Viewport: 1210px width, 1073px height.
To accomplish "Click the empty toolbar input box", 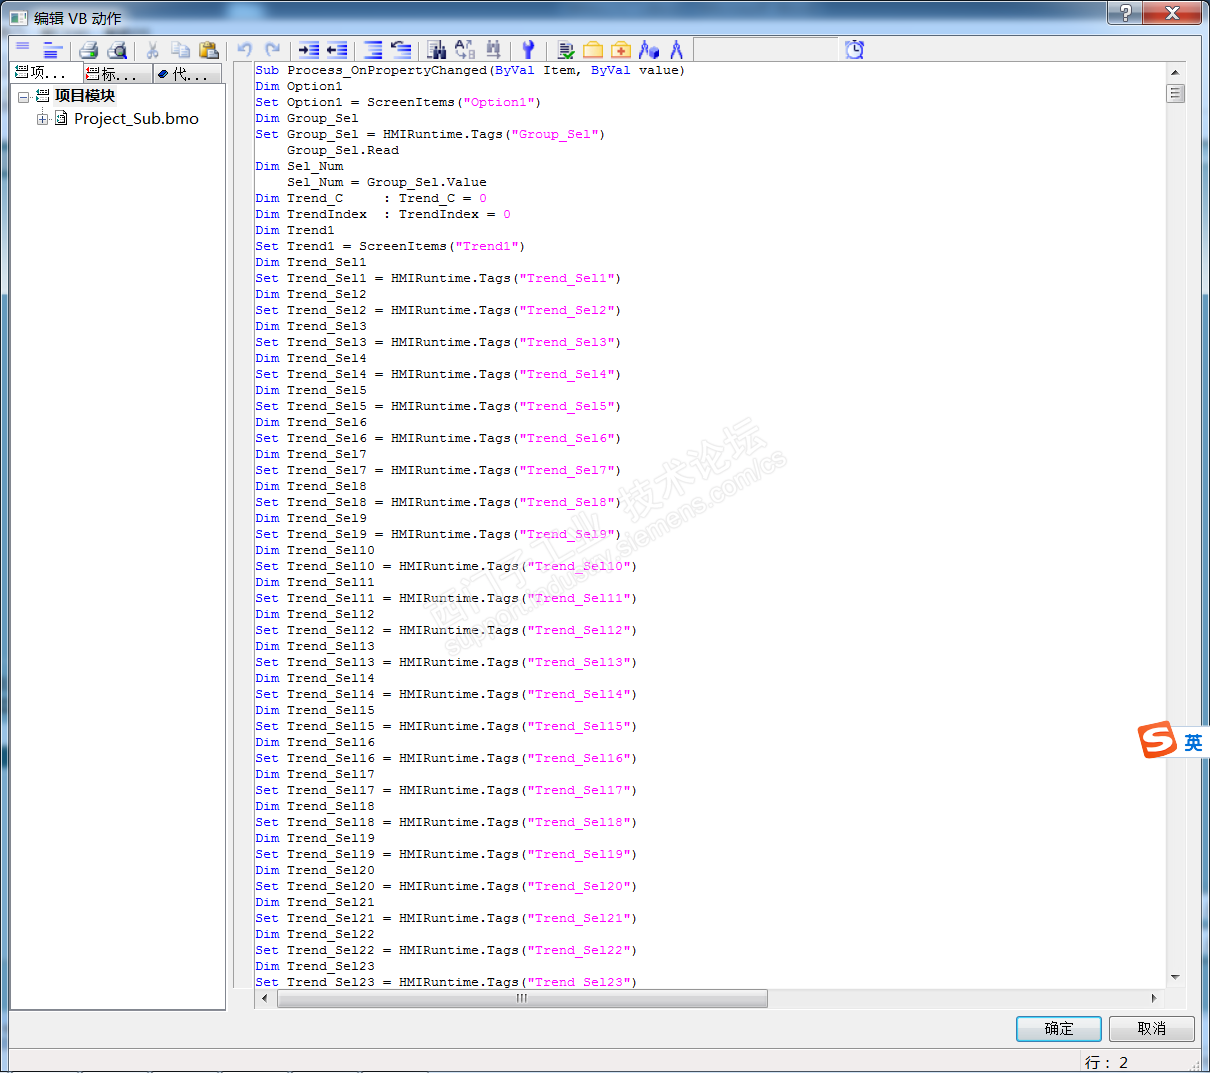I will click(765, 49).
